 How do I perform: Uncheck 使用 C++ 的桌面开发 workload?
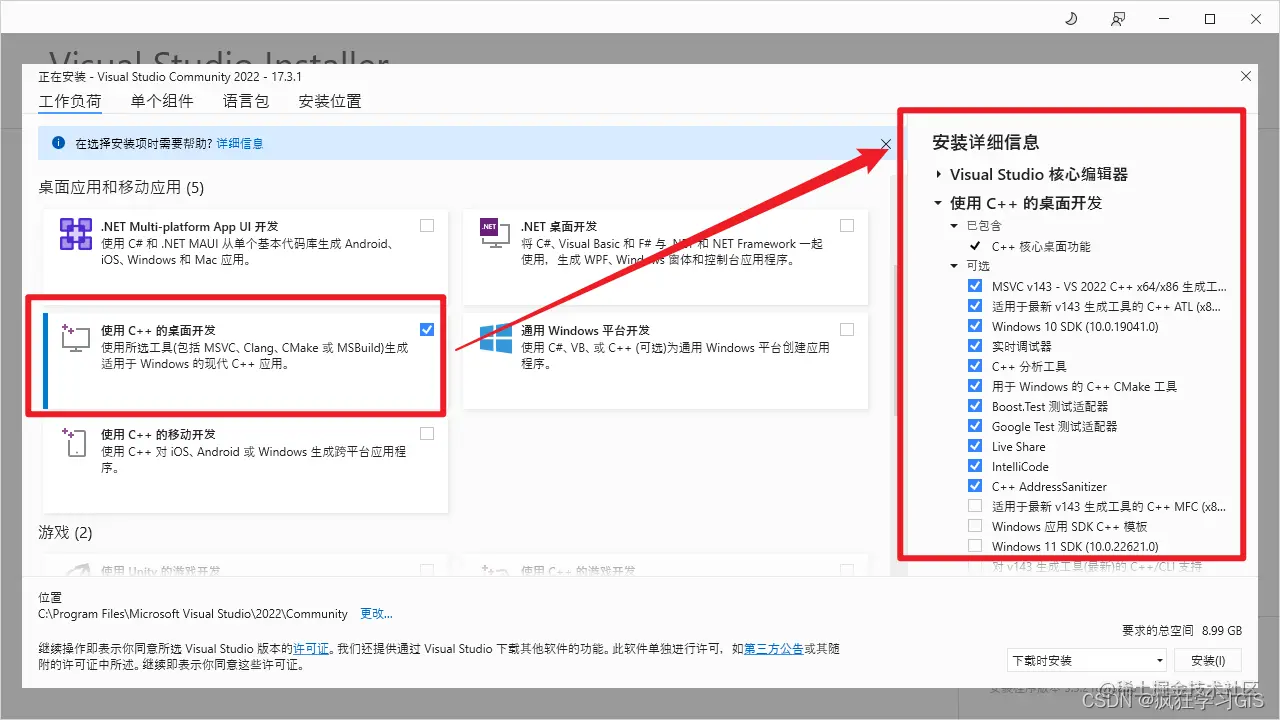click(x=427, y=330)
